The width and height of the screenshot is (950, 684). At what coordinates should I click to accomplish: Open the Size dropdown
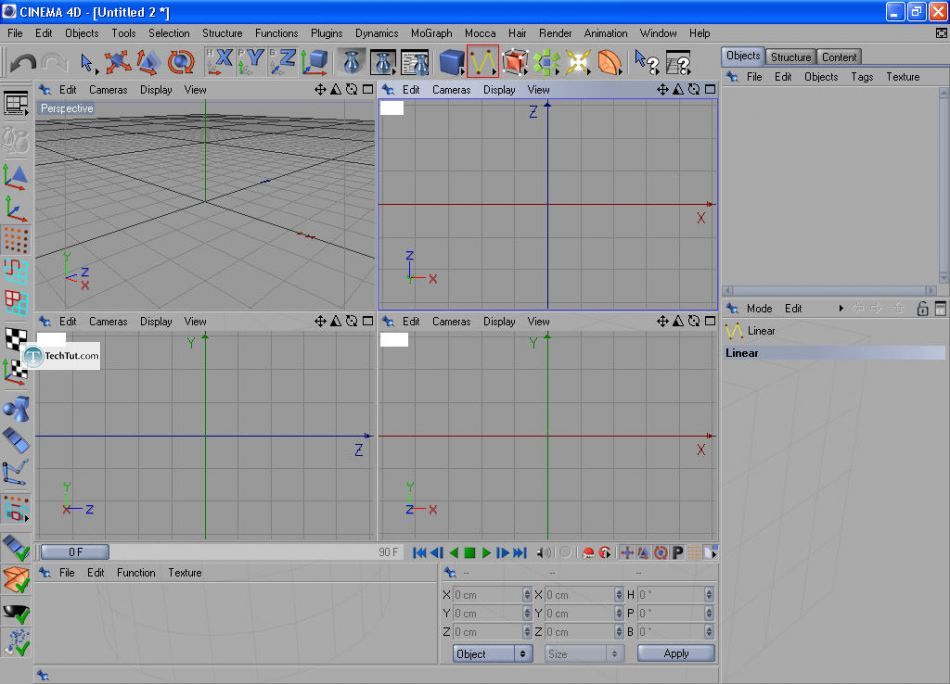[x=583, y=654]
